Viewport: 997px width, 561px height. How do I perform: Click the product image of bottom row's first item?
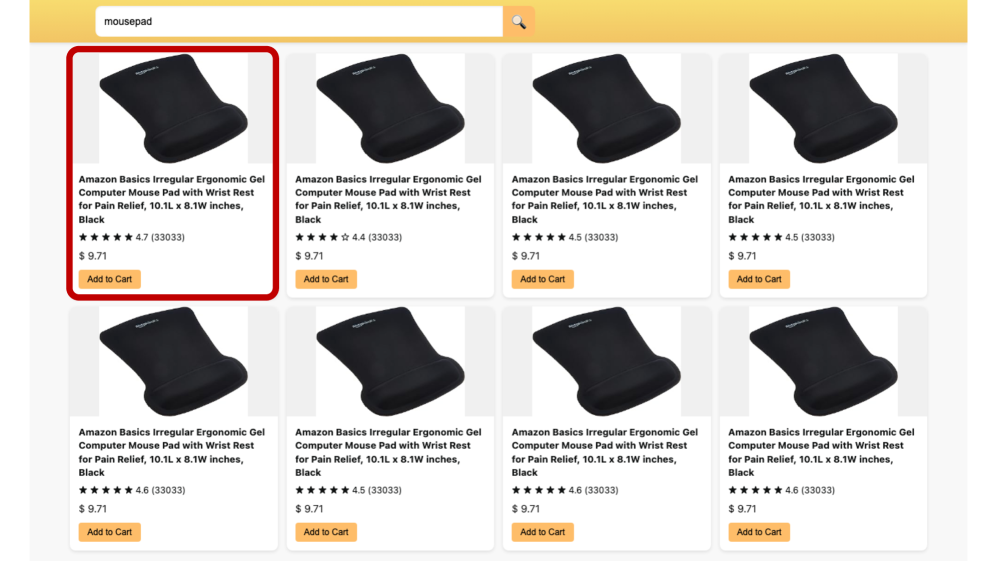click(x=173, y=361)
